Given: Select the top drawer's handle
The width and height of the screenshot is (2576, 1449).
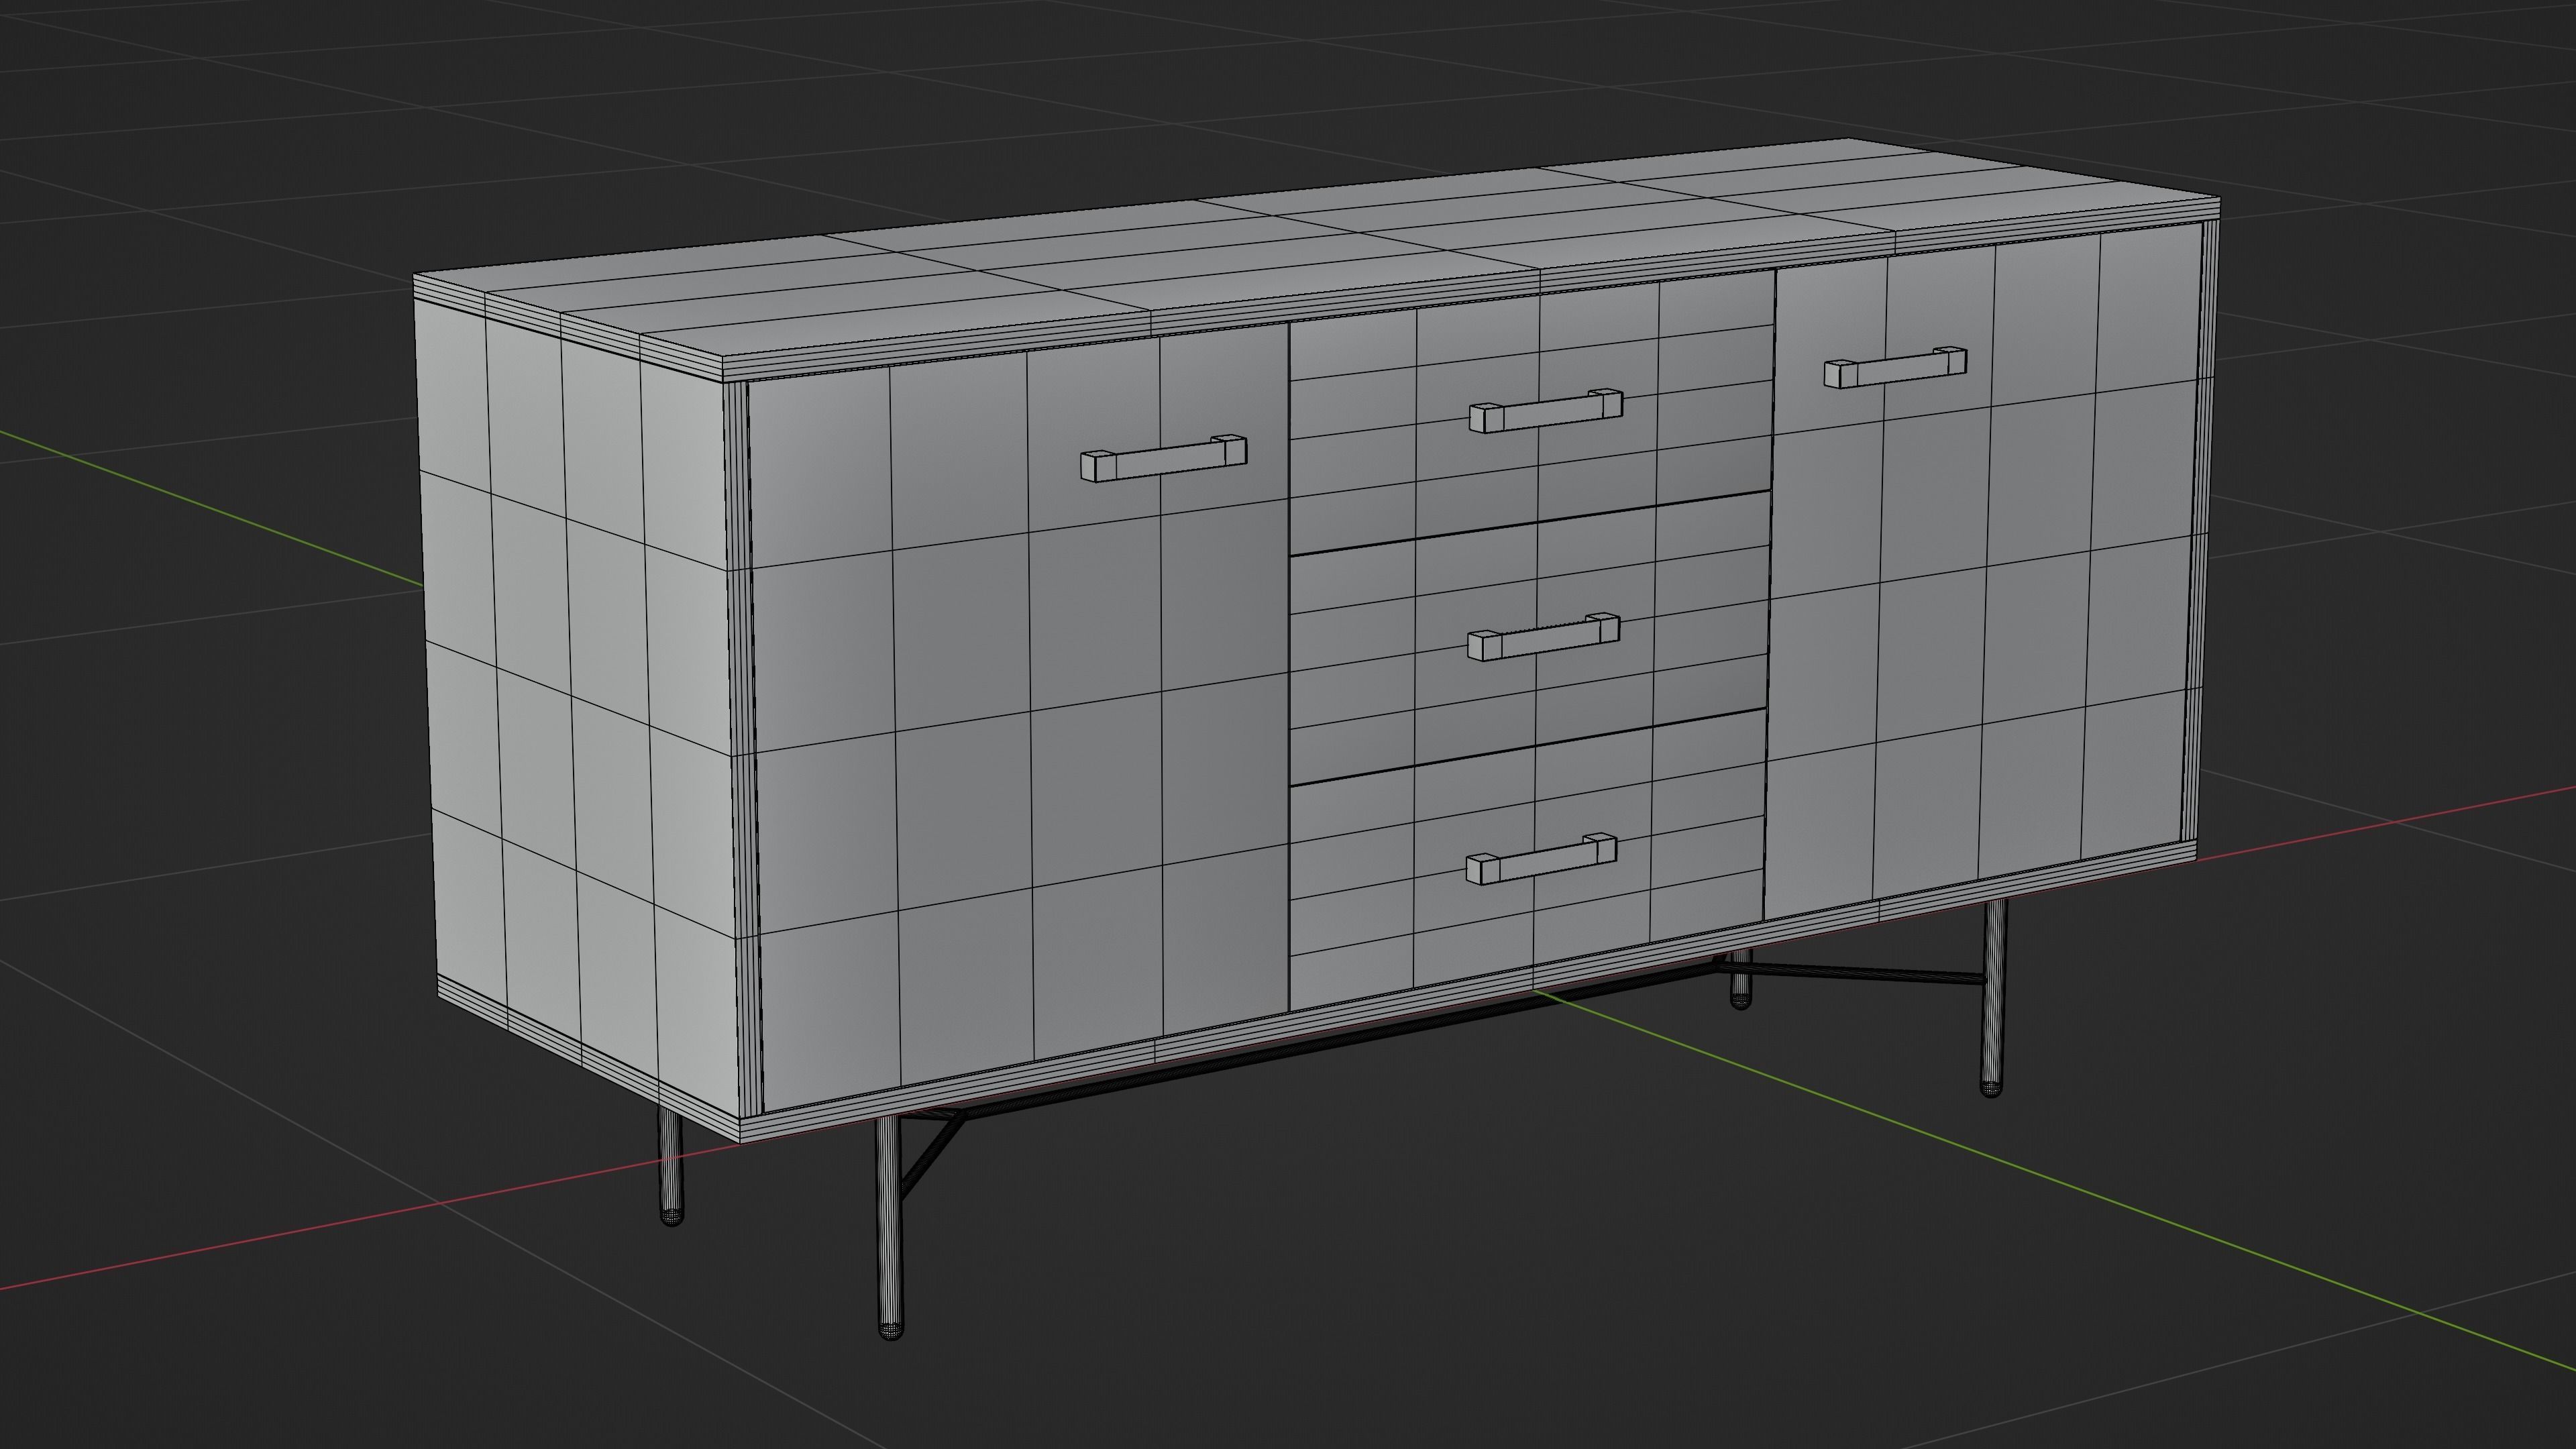Looking at the screenshot, I should (x=1545, y=410).
